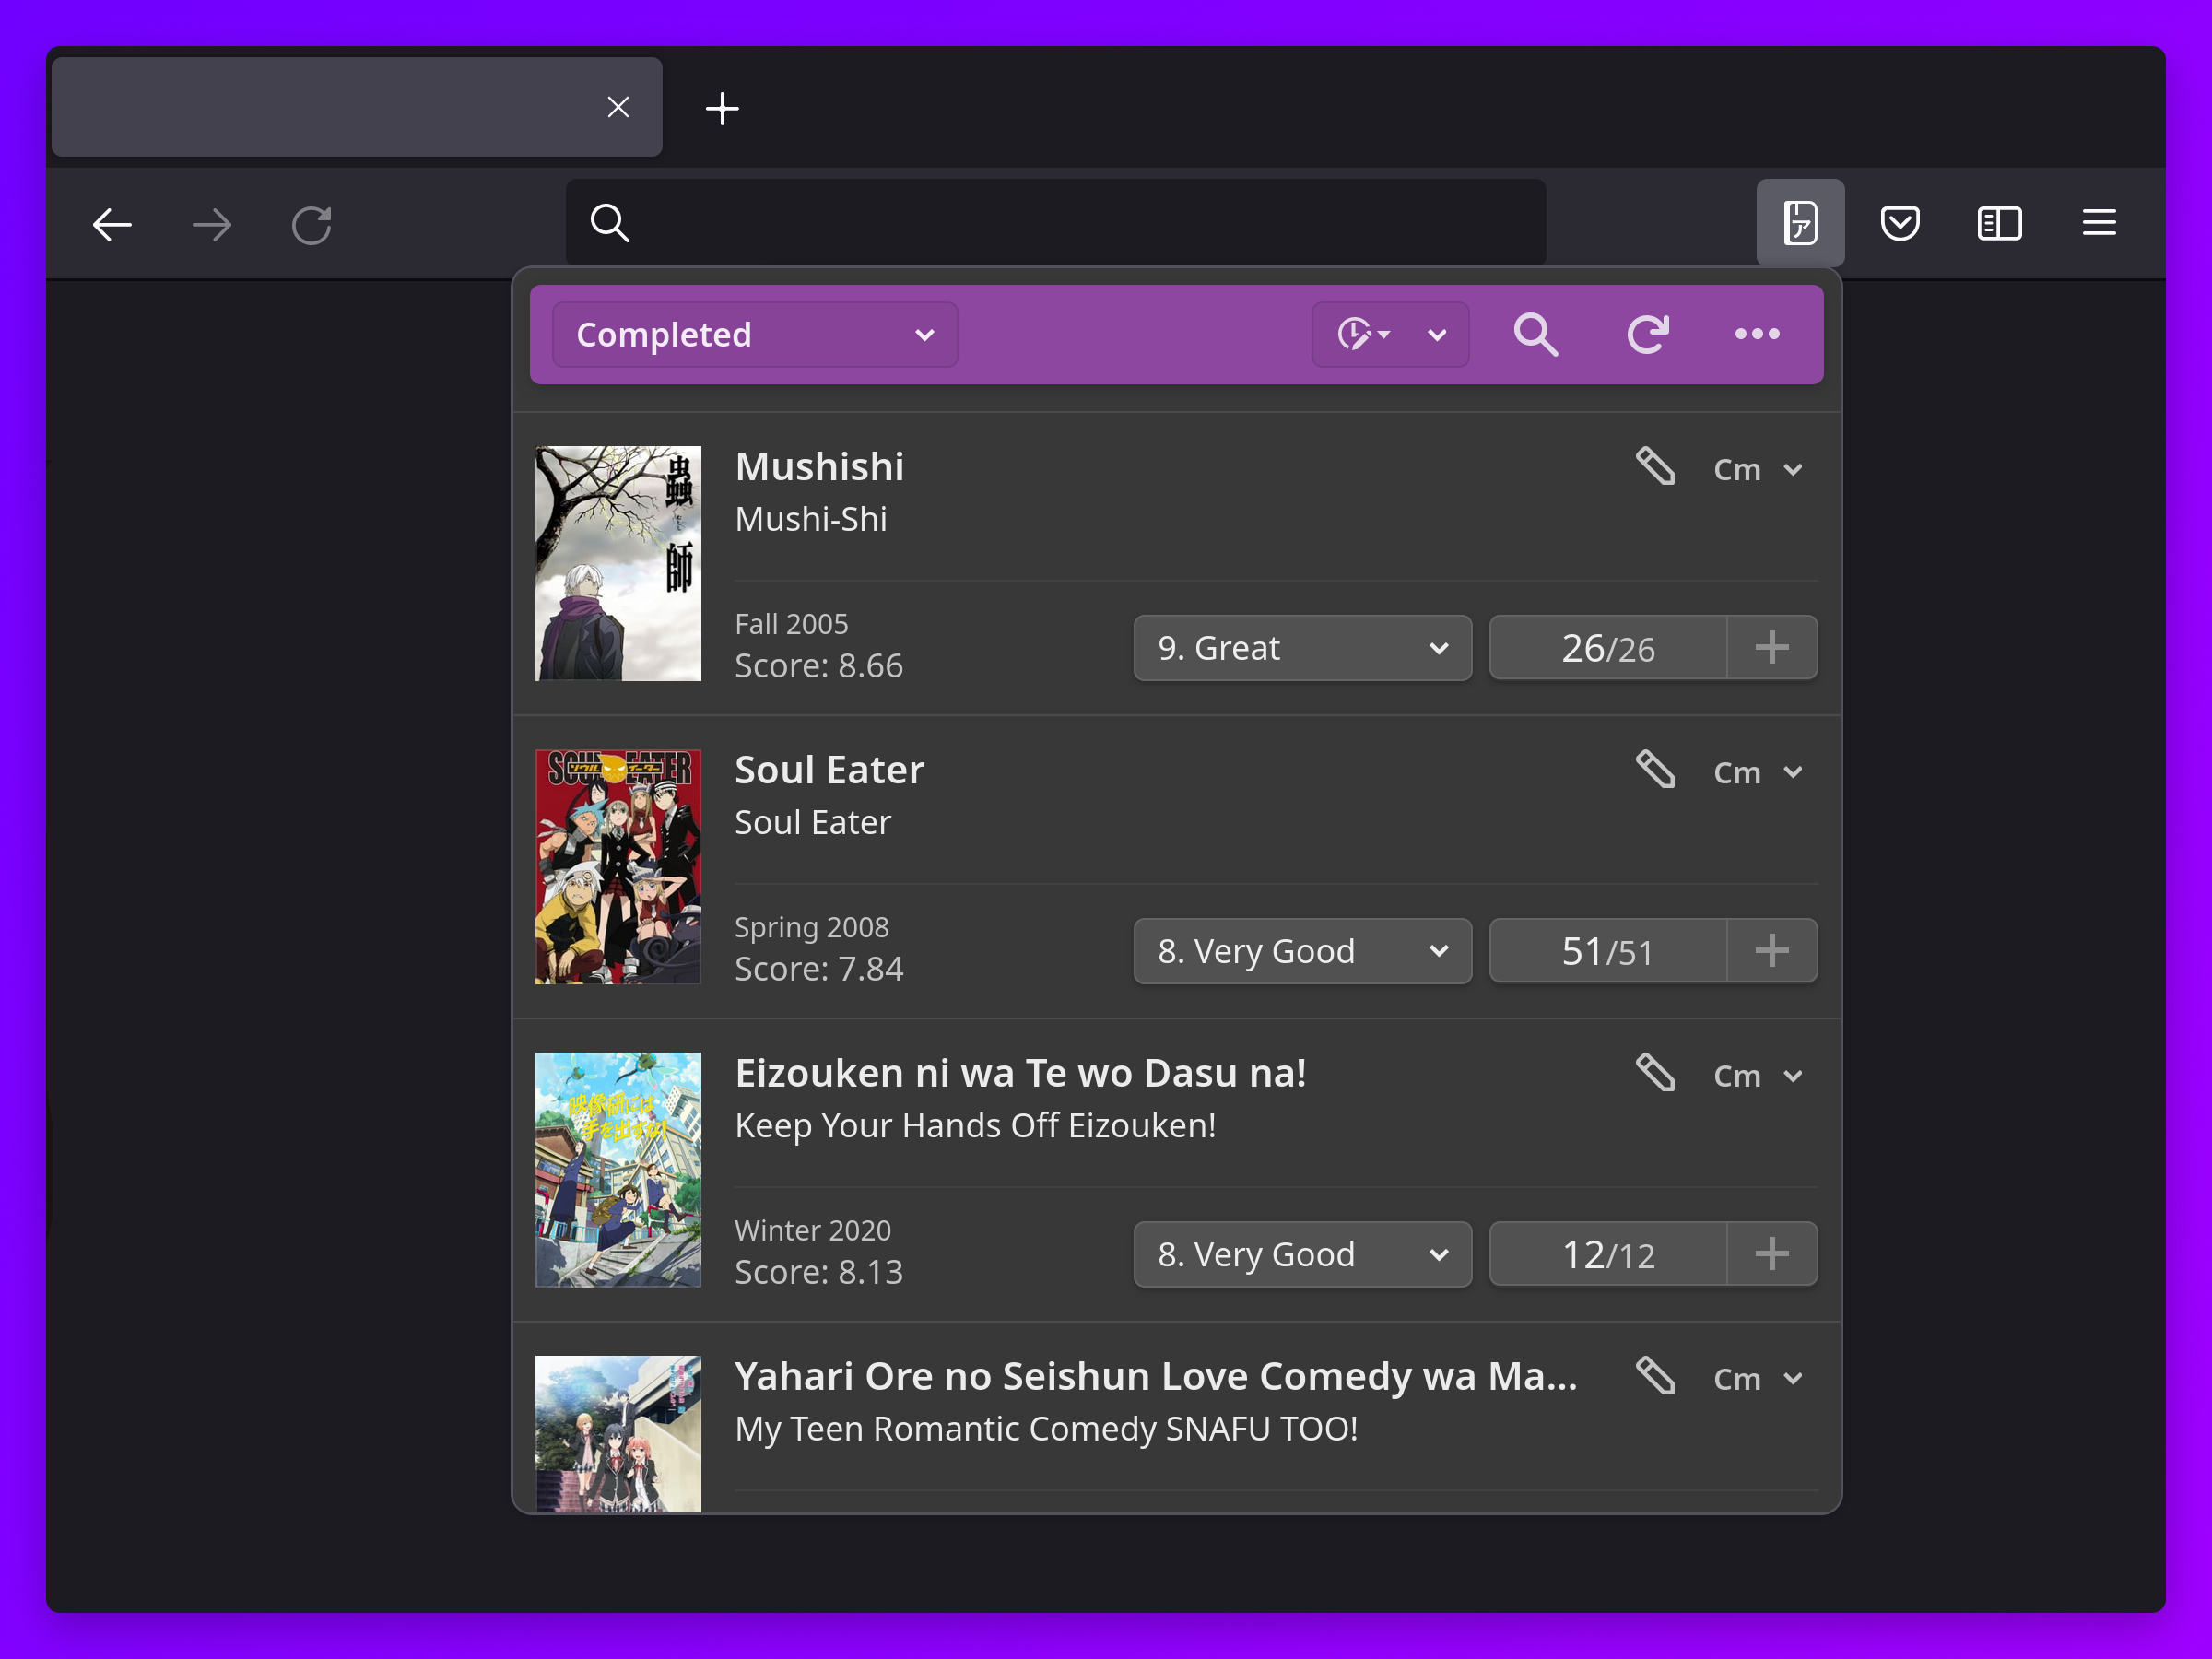Viewport: 2212px width, 1659px height.
Task: Open the three-dots more options menu
Action: [1757, 334]
